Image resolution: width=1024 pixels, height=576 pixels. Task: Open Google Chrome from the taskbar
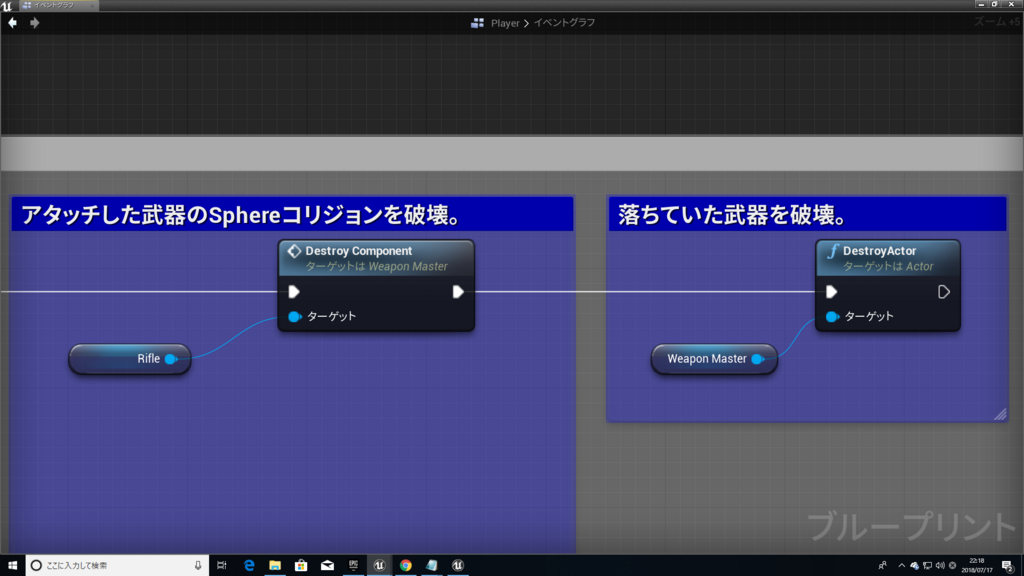click(404, 565)
